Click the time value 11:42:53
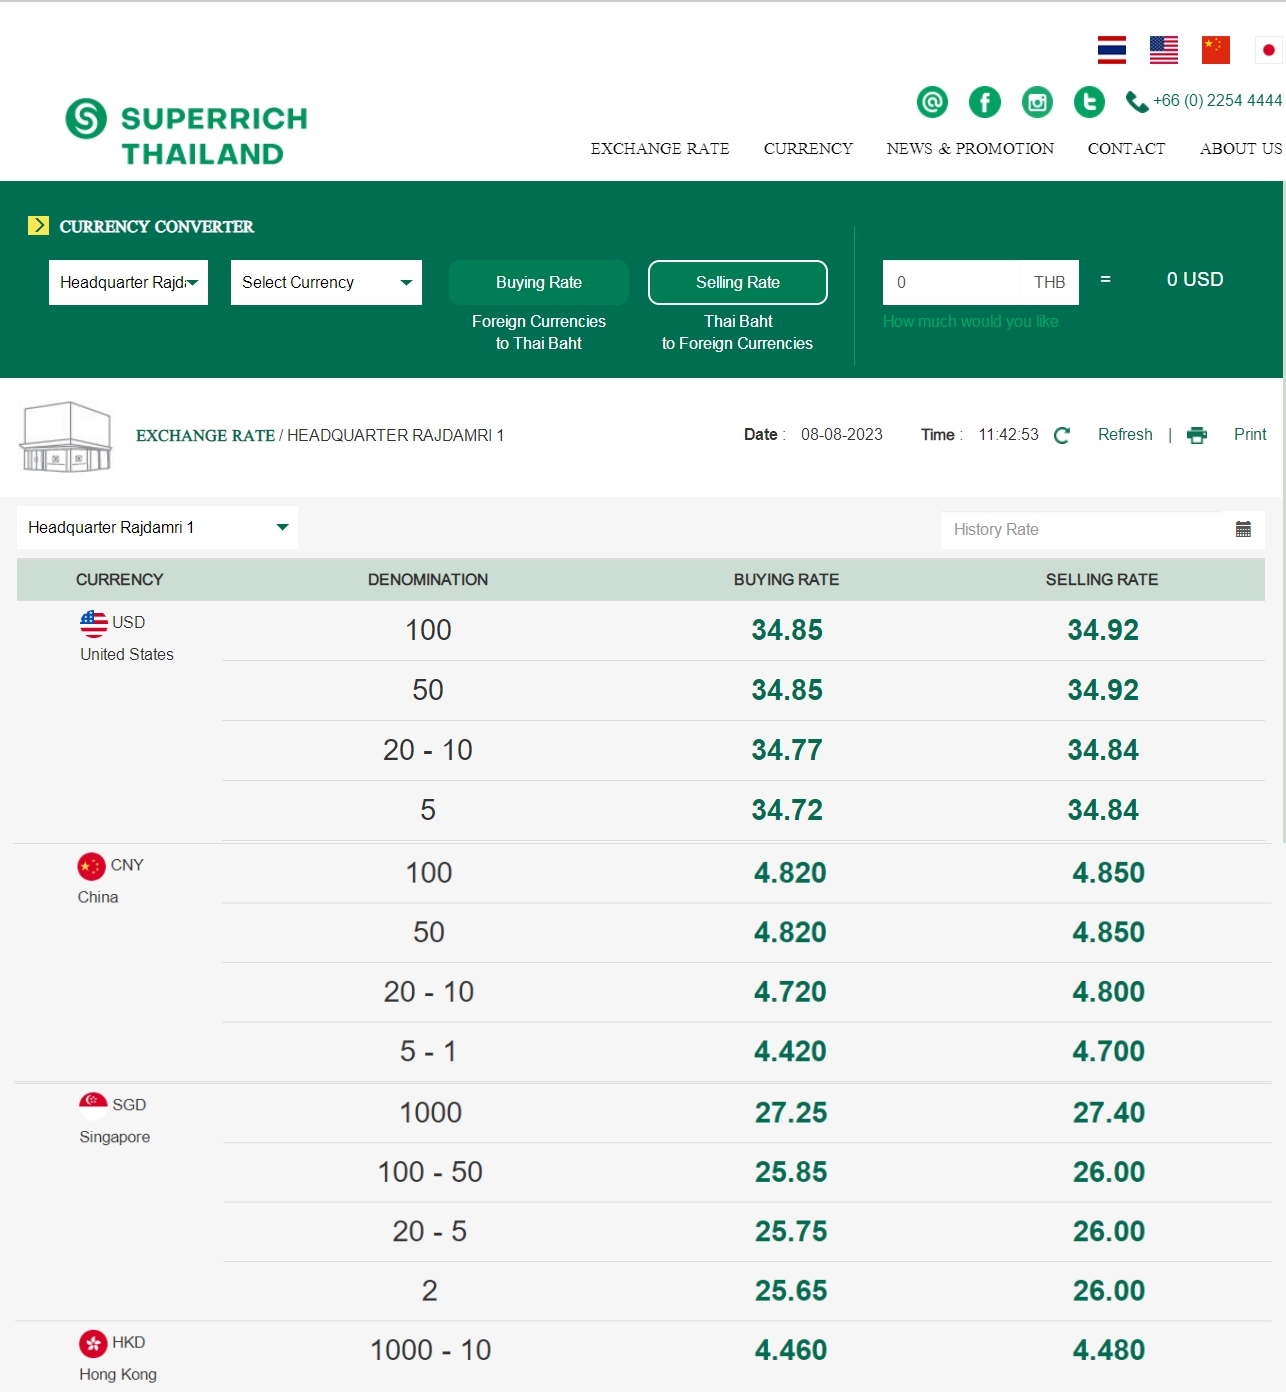Viewport: 1286px width, 1392px height. (1008, 435)
